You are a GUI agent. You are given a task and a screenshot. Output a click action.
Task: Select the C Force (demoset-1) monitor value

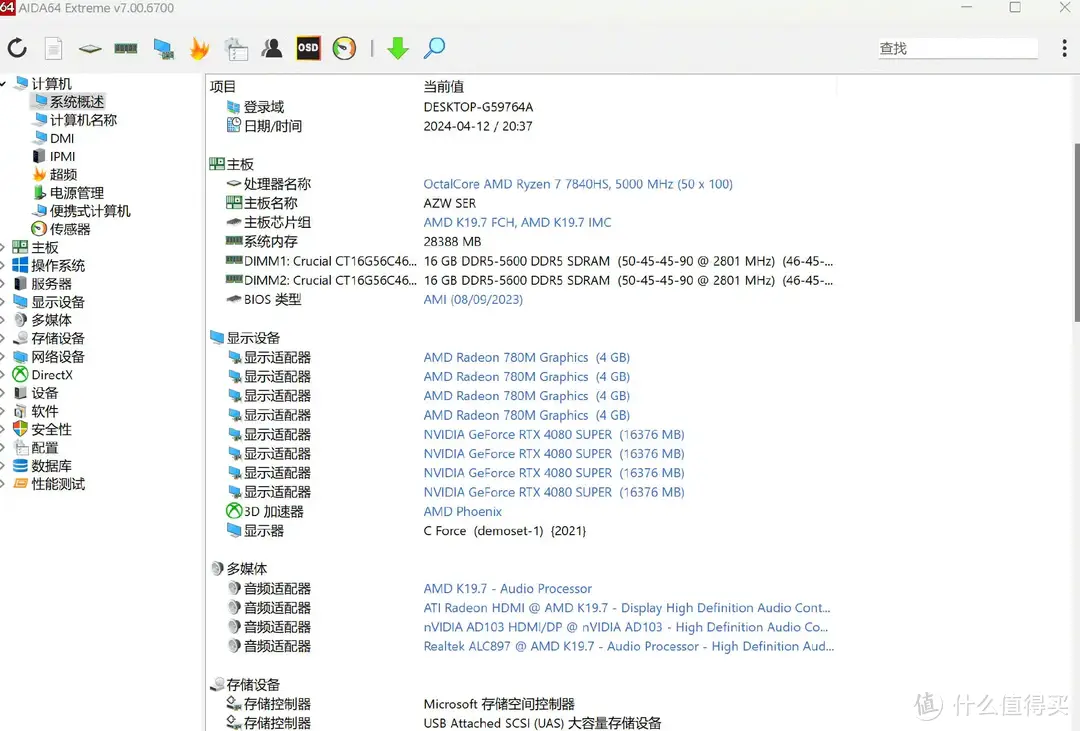tap(505, 531)
